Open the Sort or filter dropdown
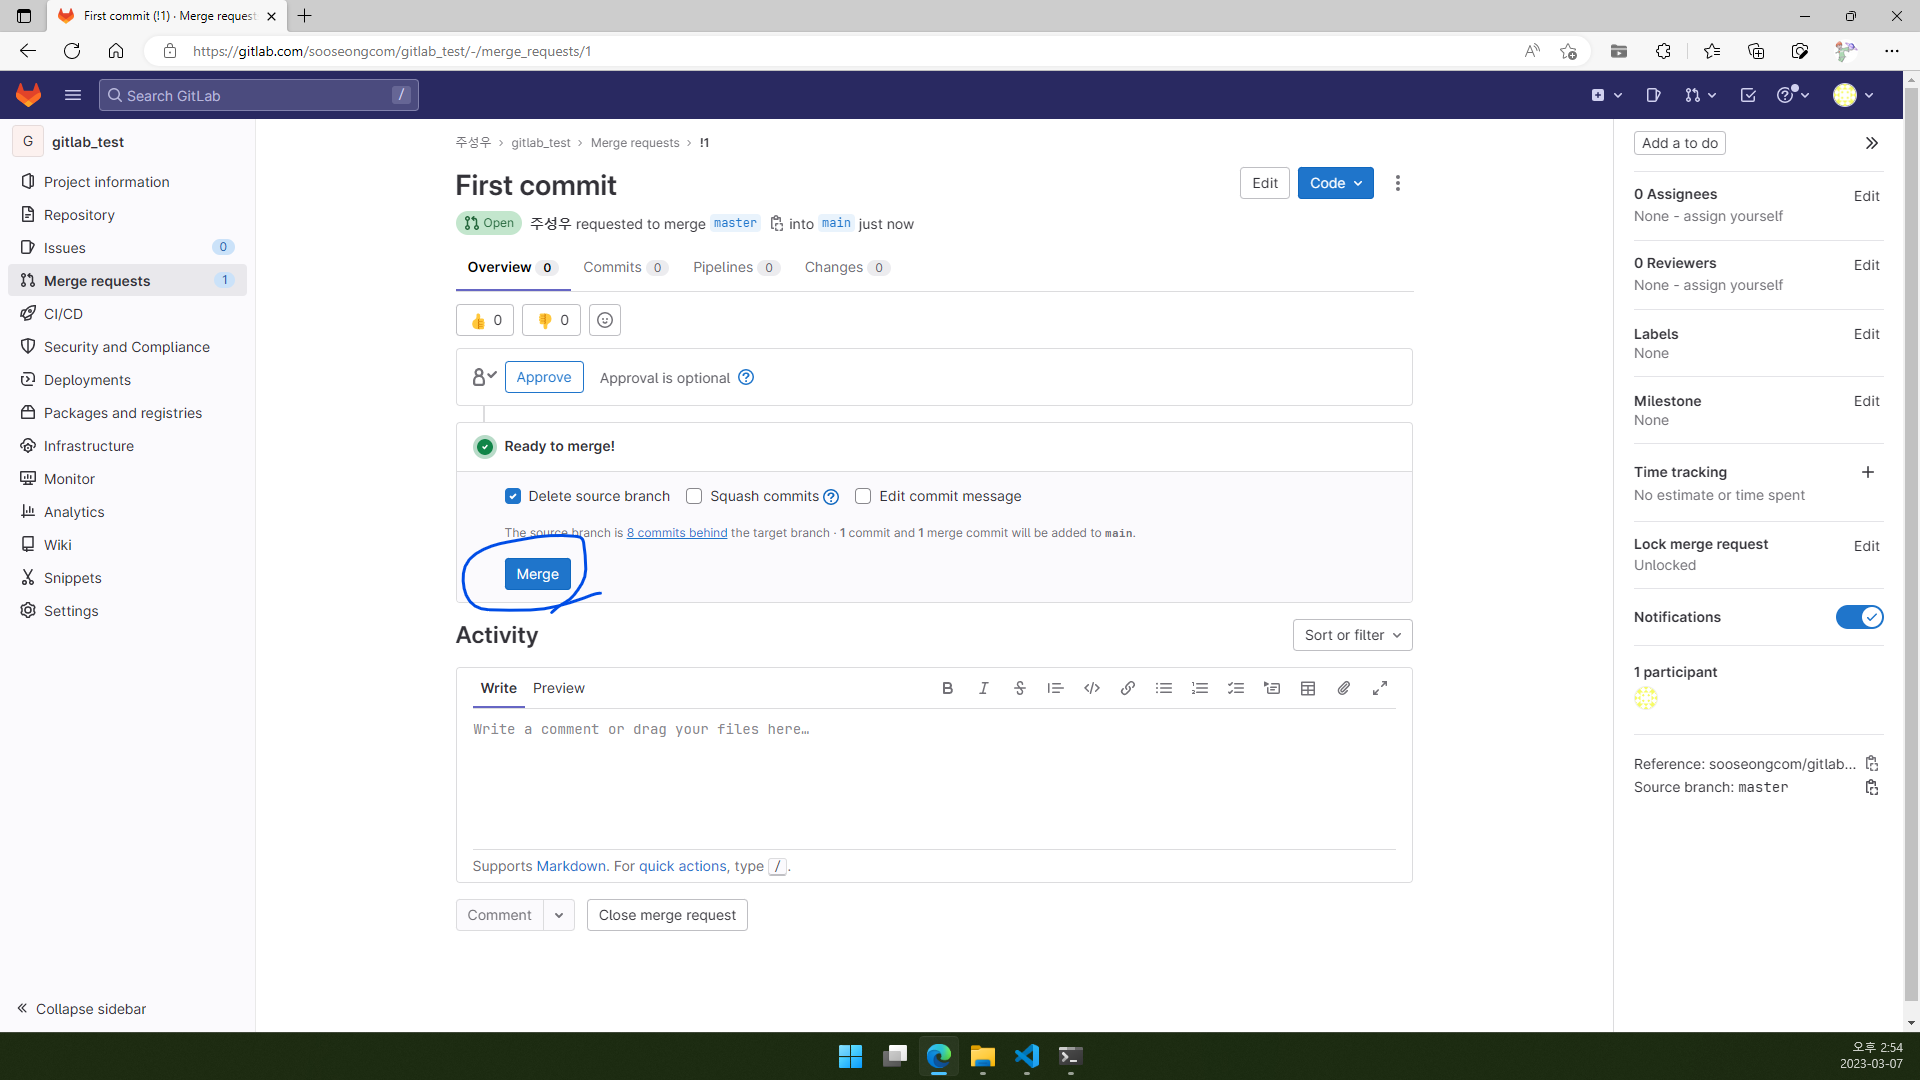This screenshot has width=1920, height=1080. (x=1354, y=636)
